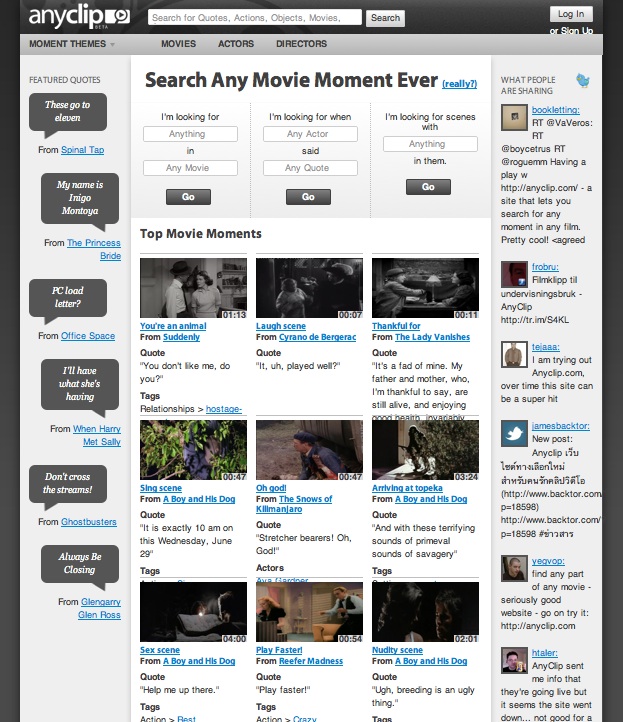
Task: Expand the Moment Themes dropdown
Action: [x=72, y=44]
